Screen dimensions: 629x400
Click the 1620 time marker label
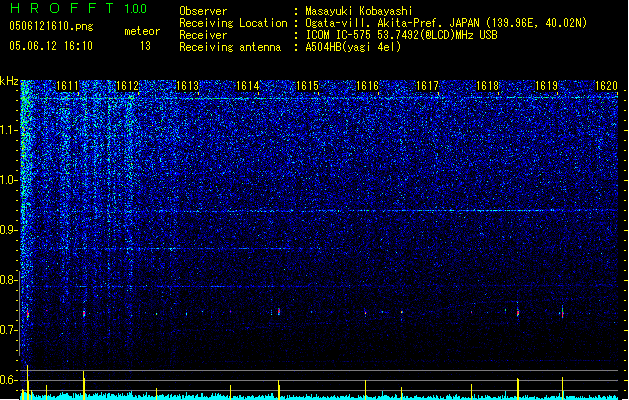click(x=607, y=86)
